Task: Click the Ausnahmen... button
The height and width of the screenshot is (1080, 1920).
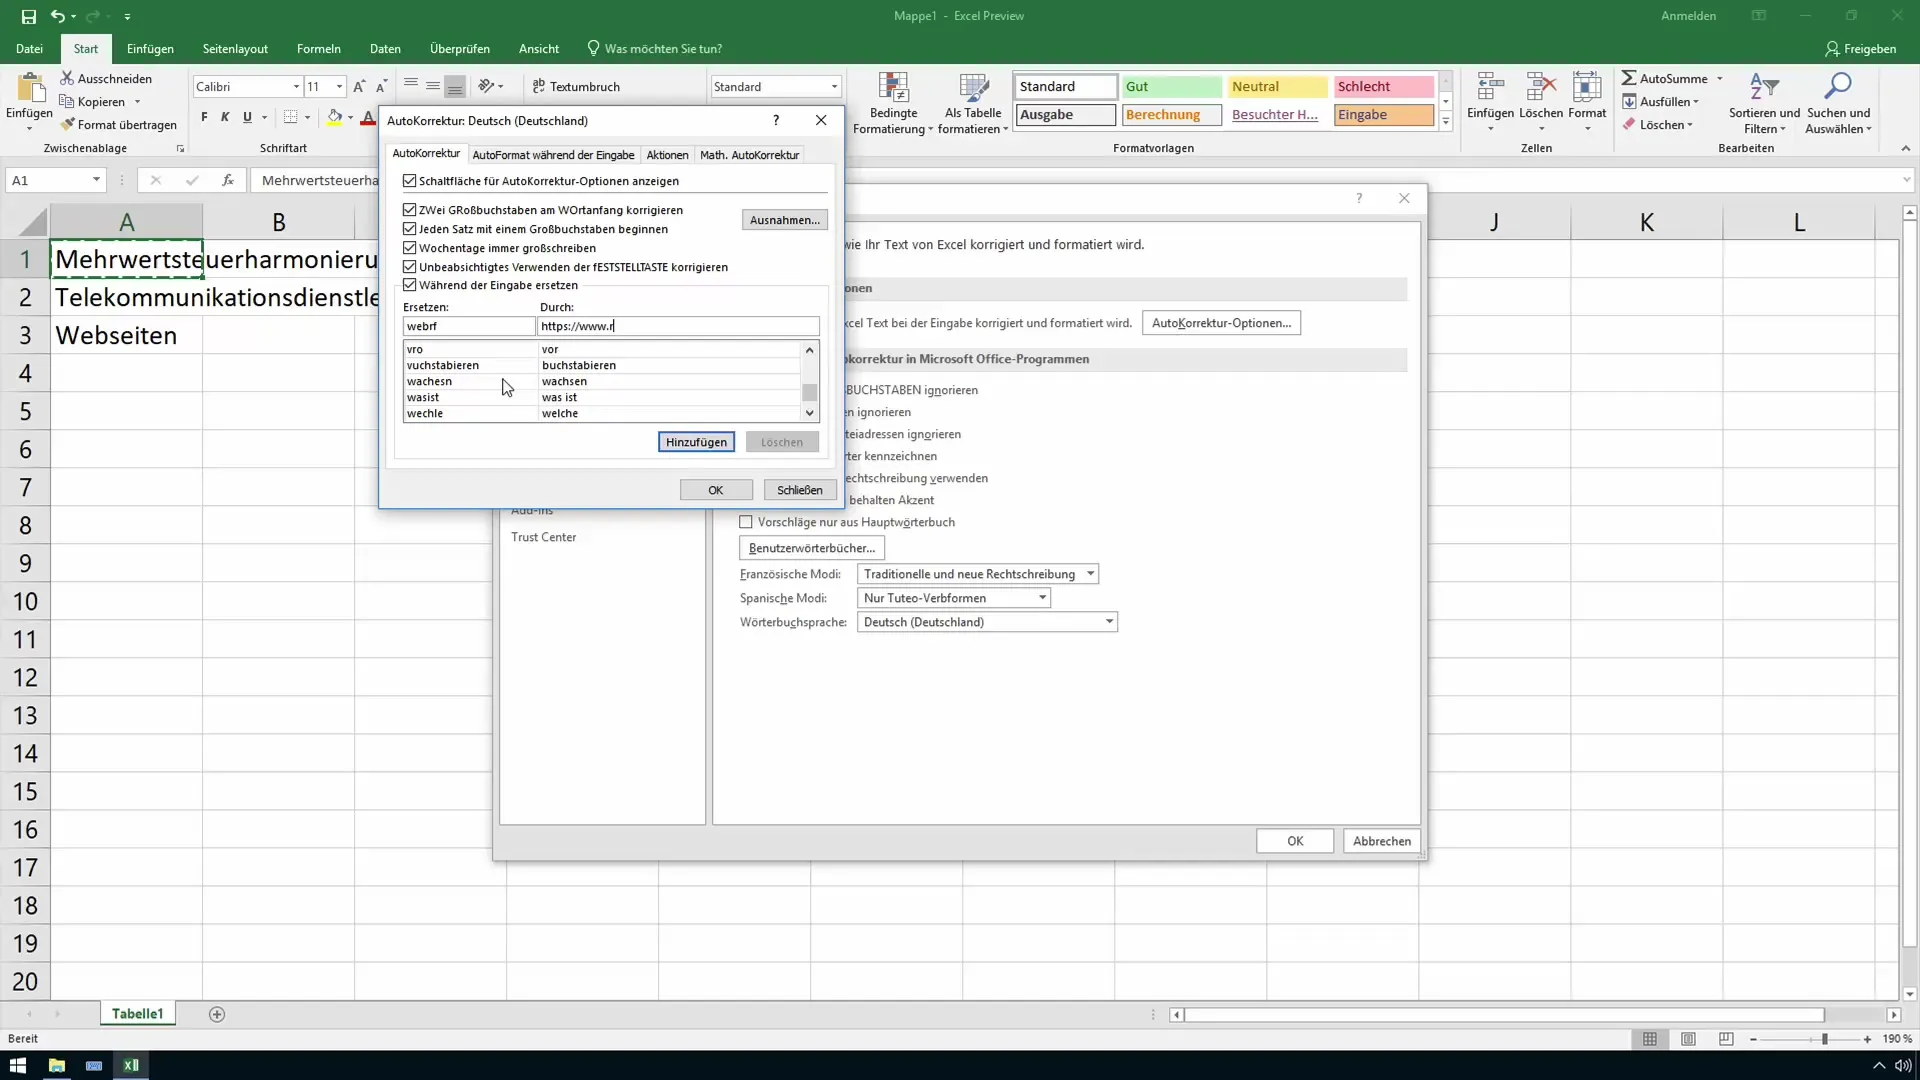Action: [784, 220]
